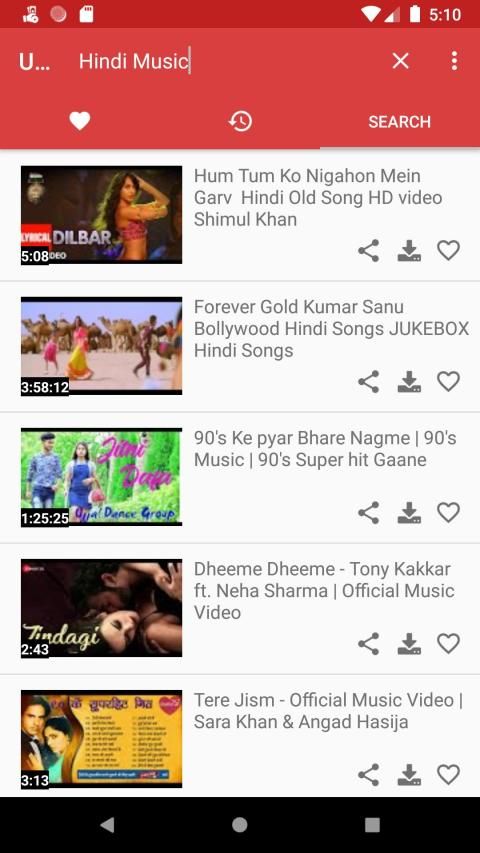Download 90's Ke pyar Bhare Nagme video

point(409,513)
